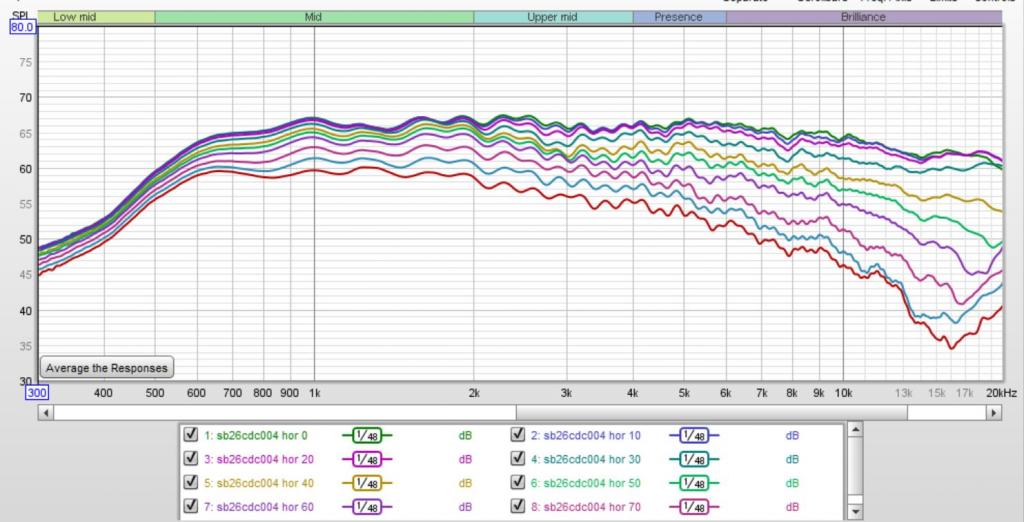Hide the sb26cdc004 hor 40 trace
The width and height of the screenshot is (1024, 522).
[x=191, y=483]
